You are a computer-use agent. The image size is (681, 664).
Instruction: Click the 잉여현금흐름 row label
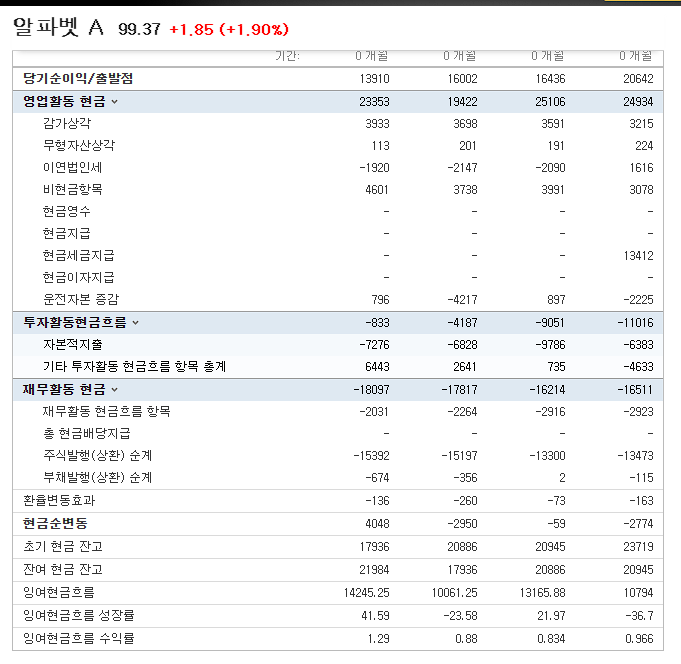(59, 593)
